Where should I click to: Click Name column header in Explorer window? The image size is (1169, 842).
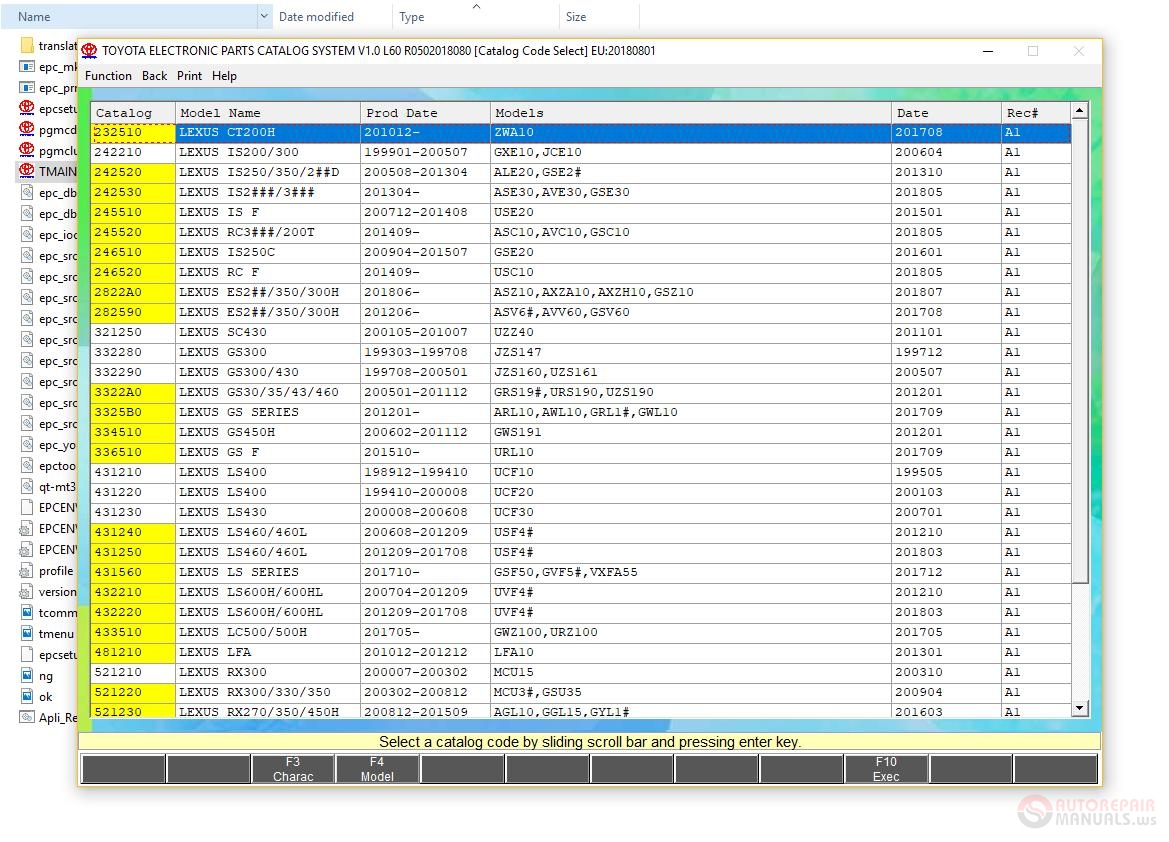pos(129,16)
